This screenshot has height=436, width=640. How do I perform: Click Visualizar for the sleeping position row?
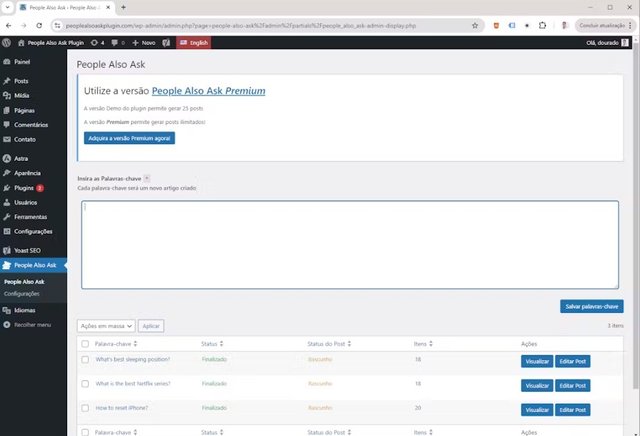tap(537, 361)
